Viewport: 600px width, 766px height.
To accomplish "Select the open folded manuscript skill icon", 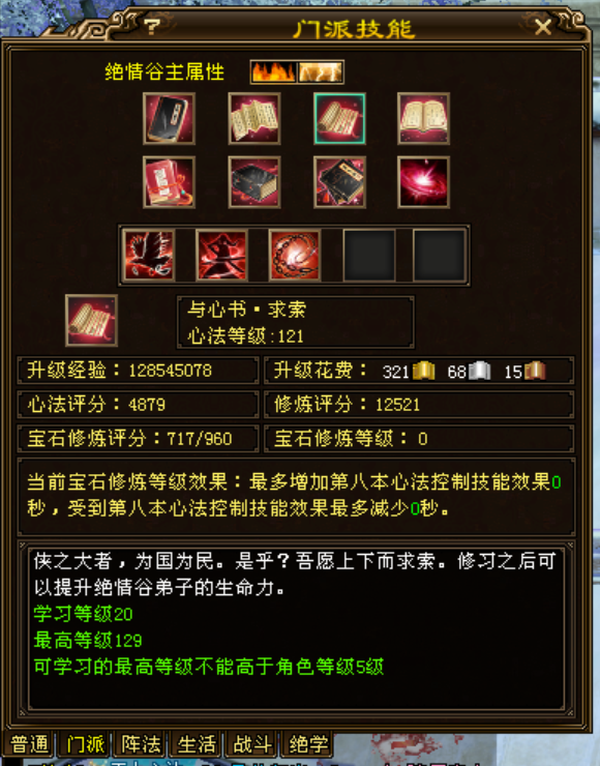I will tap(254, 119).
